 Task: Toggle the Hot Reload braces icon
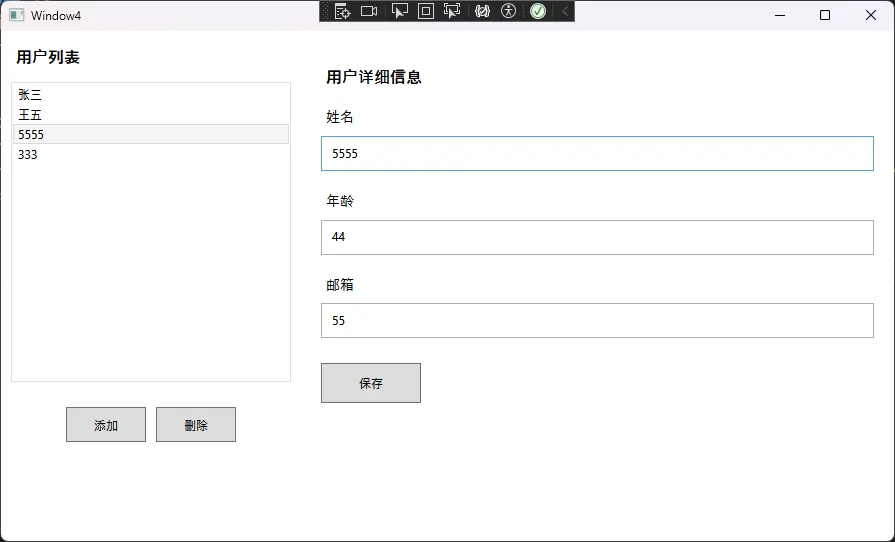pyautogui.click(x=482, y=11)
